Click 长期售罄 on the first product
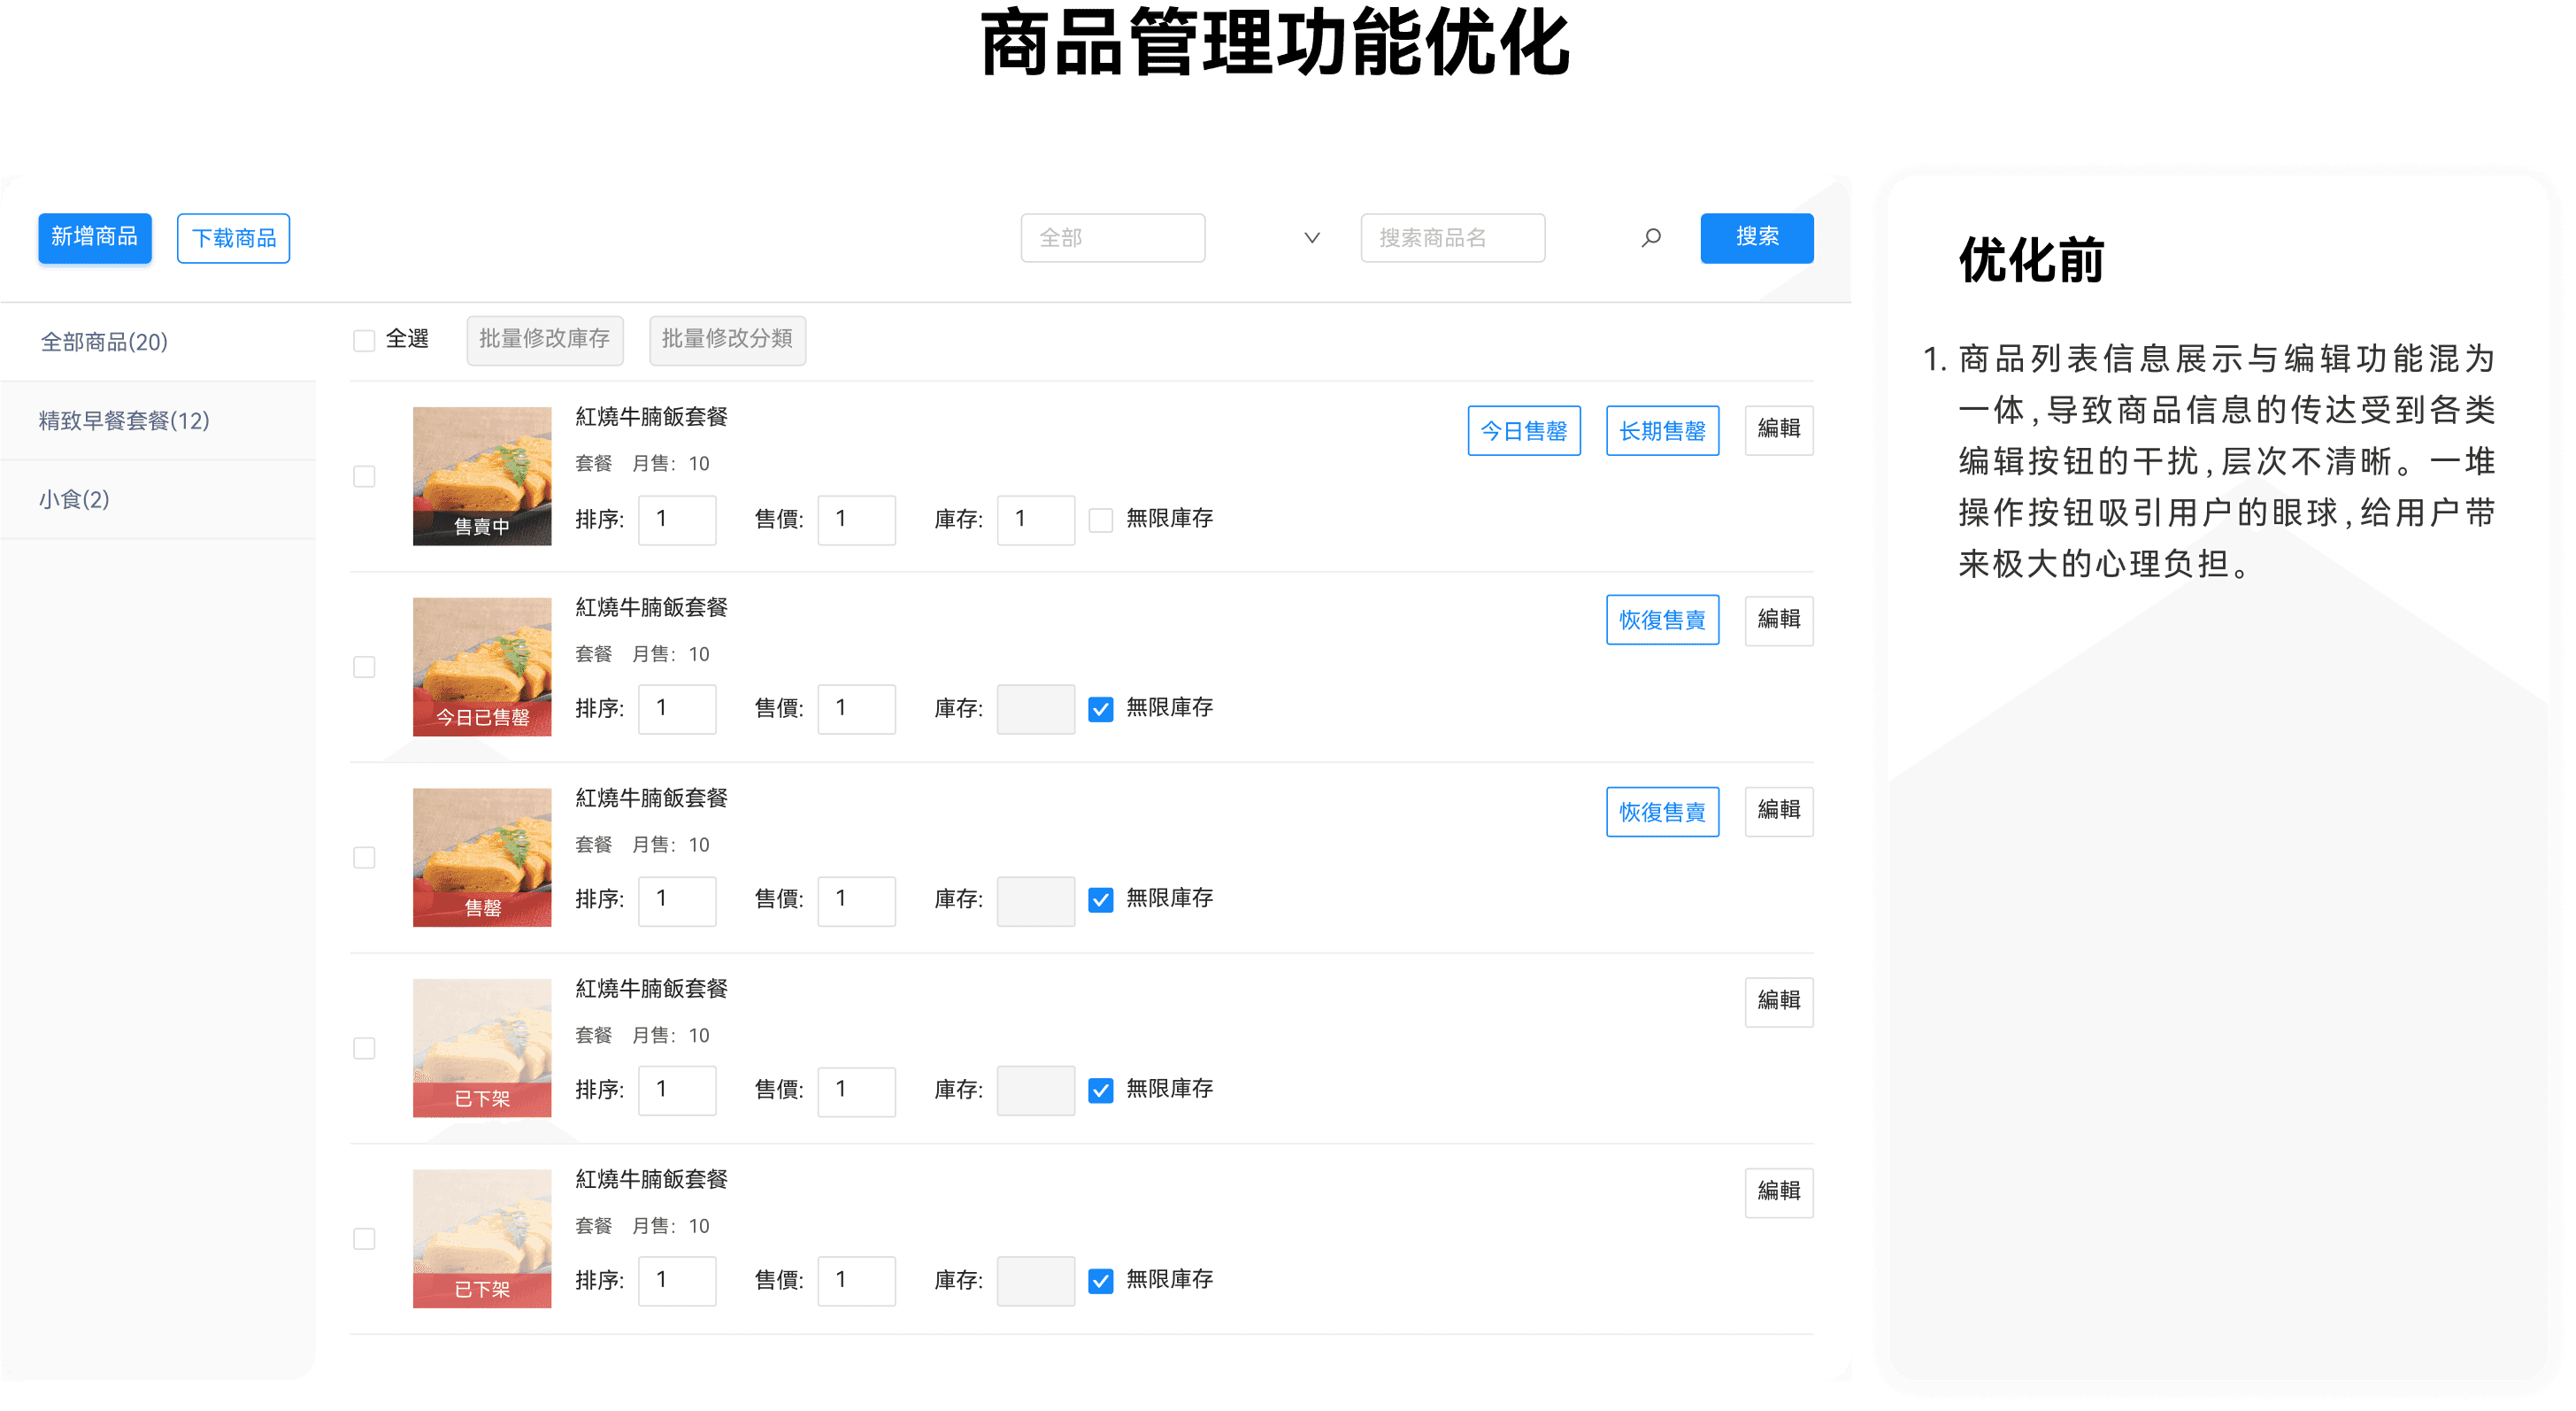The width and height of the screenshot is (2576, 1411). tap(1662, 431)
